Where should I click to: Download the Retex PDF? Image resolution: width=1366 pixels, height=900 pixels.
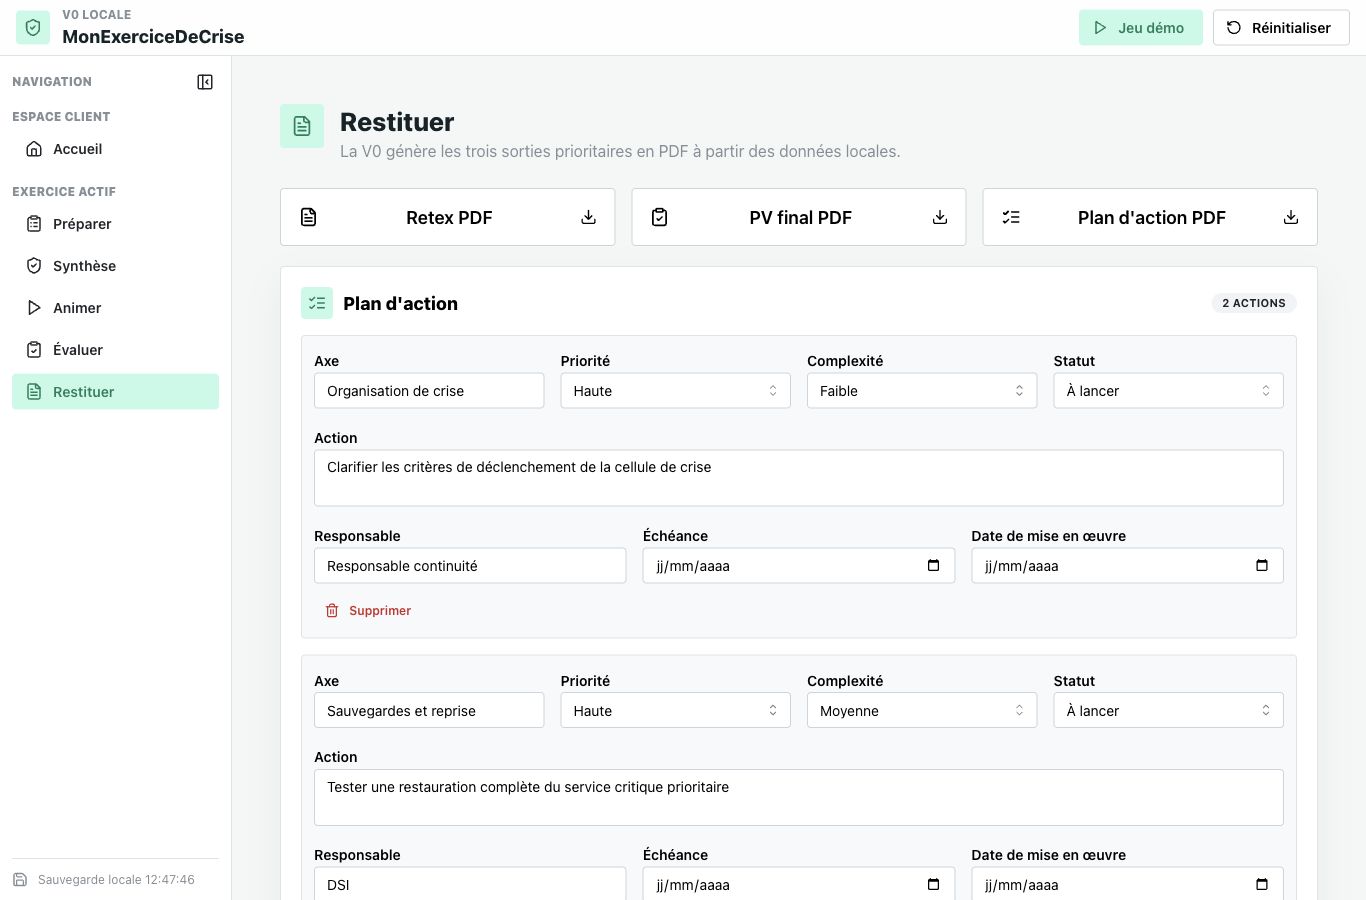[x=448, y=217]
